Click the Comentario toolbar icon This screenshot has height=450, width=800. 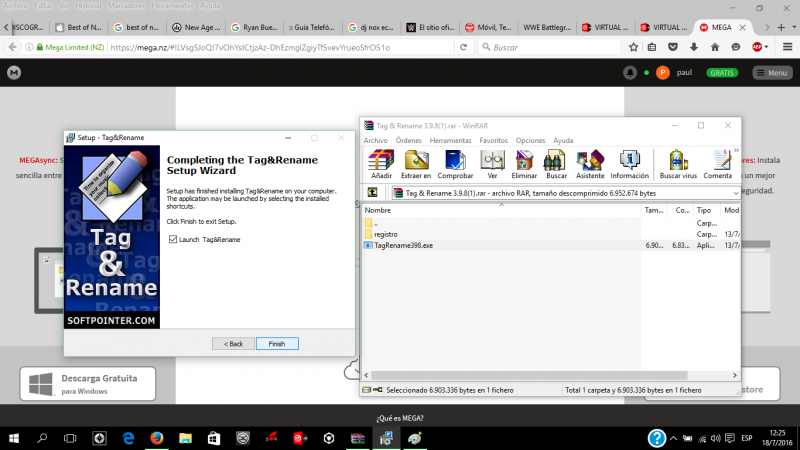click(x=718, y=164)
